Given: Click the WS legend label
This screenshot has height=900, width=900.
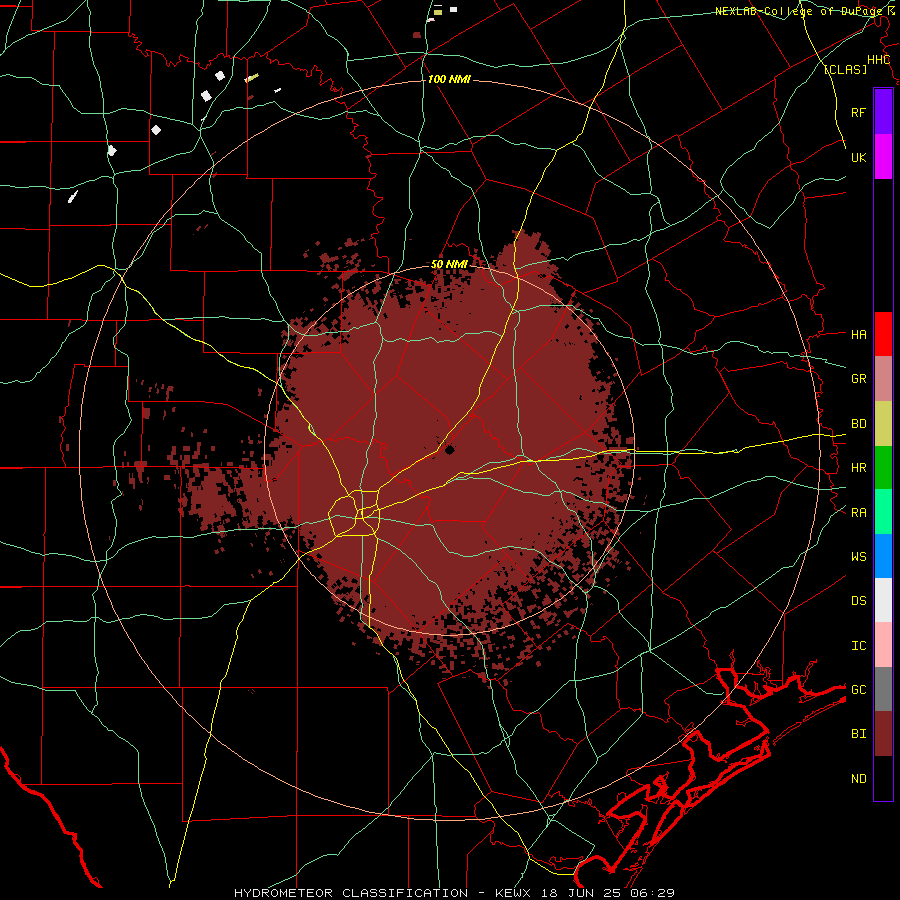Looking at the screenshot, I should coord(859,557).
